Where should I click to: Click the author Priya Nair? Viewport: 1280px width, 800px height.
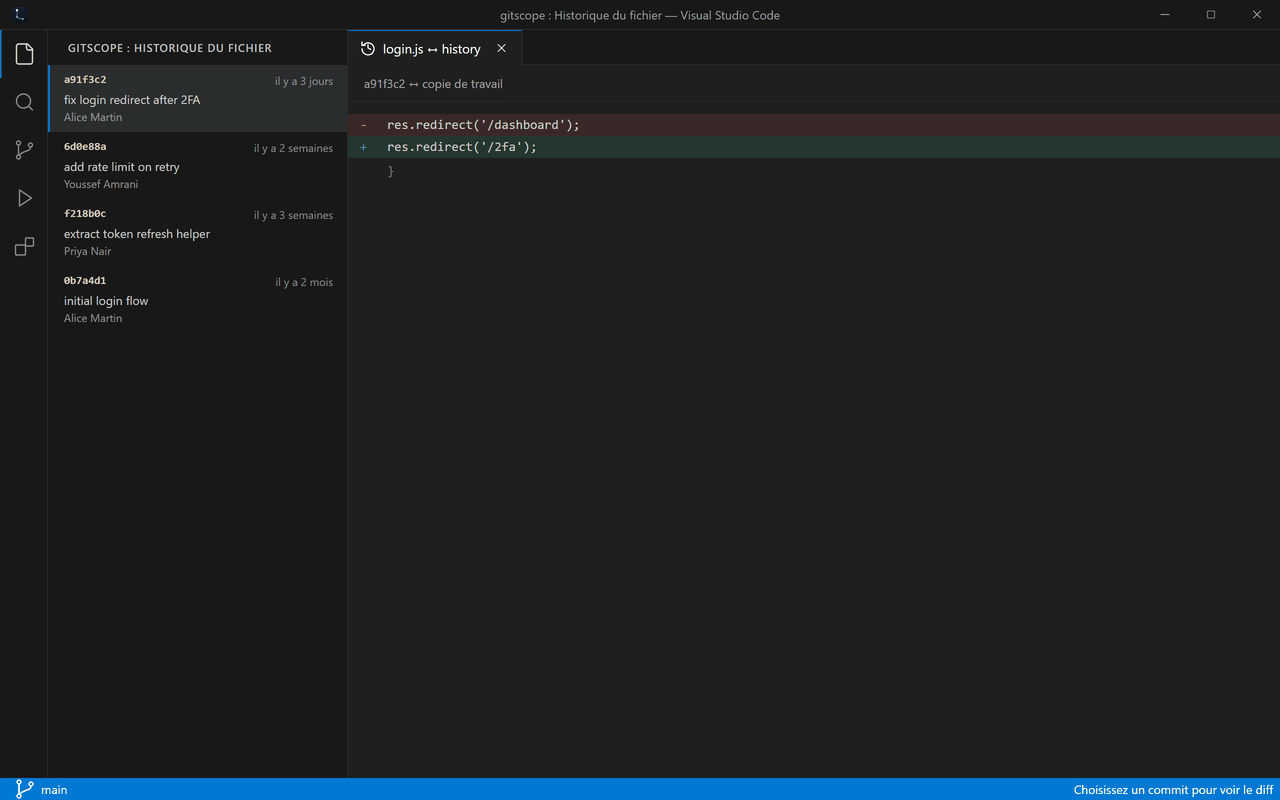pos(88,251)
